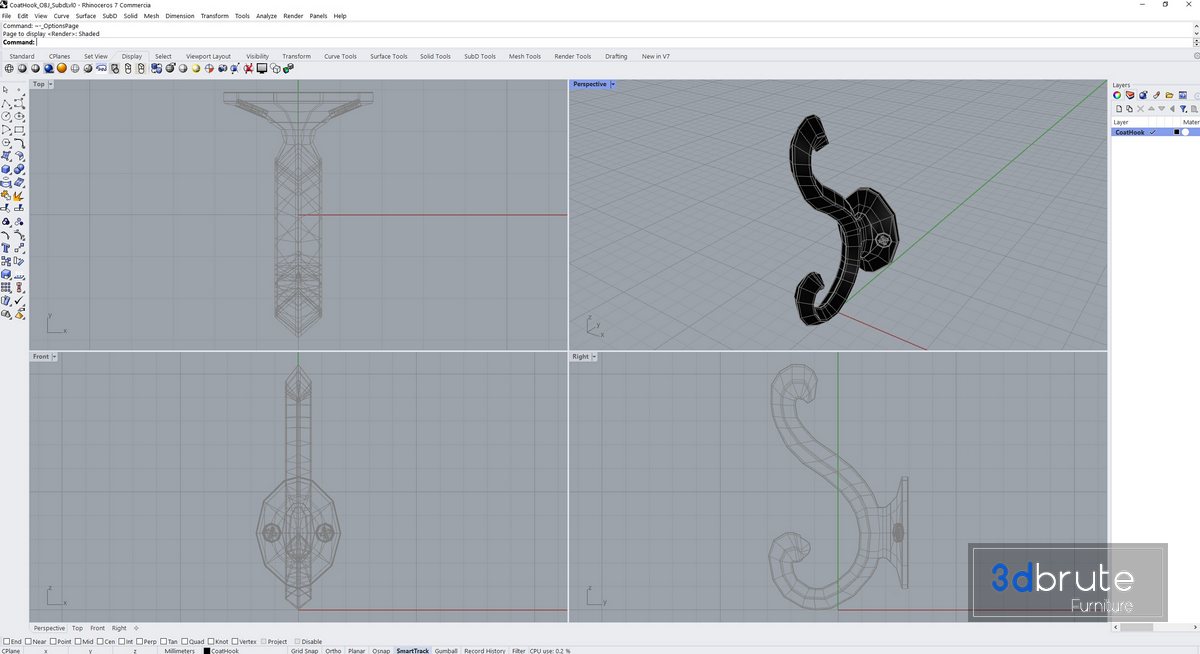Select the orange Rendered display mode sphere icon
This screenshot has height=654, width=1200.
click(x=61, y=69)
